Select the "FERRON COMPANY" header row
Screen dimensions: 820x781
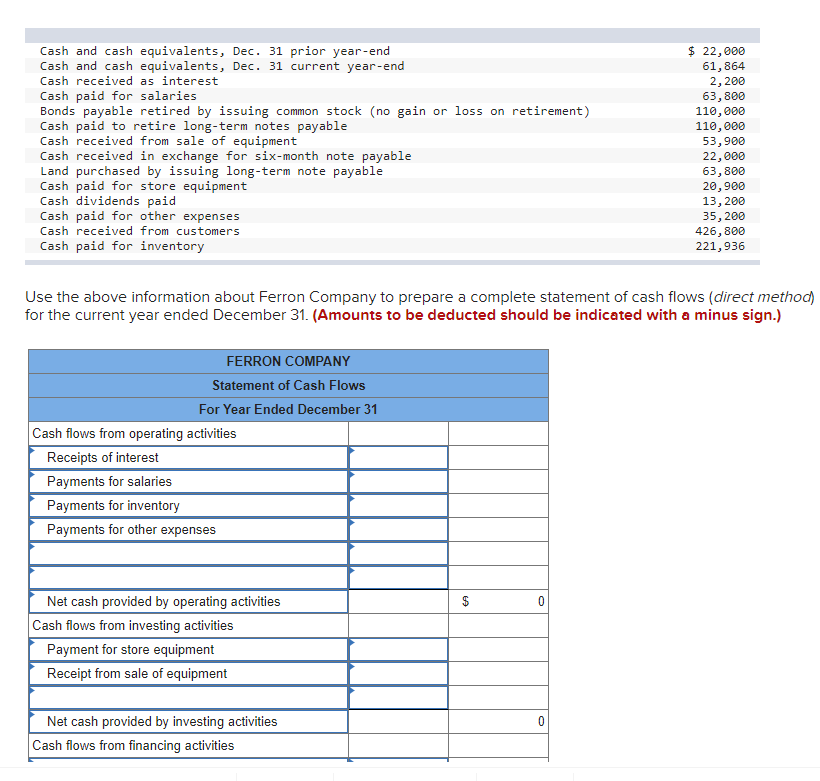[x=288, y=361]
